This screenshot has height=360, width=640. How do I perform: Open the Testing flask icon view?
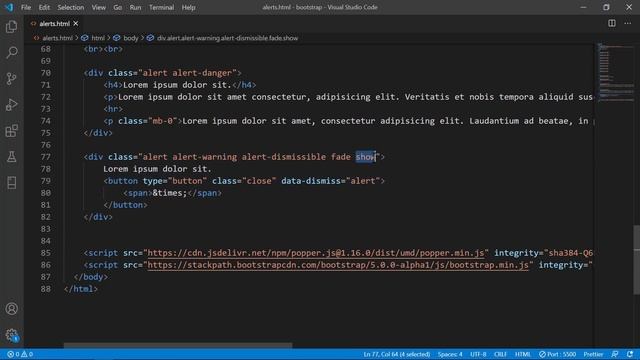coord(11,157)
